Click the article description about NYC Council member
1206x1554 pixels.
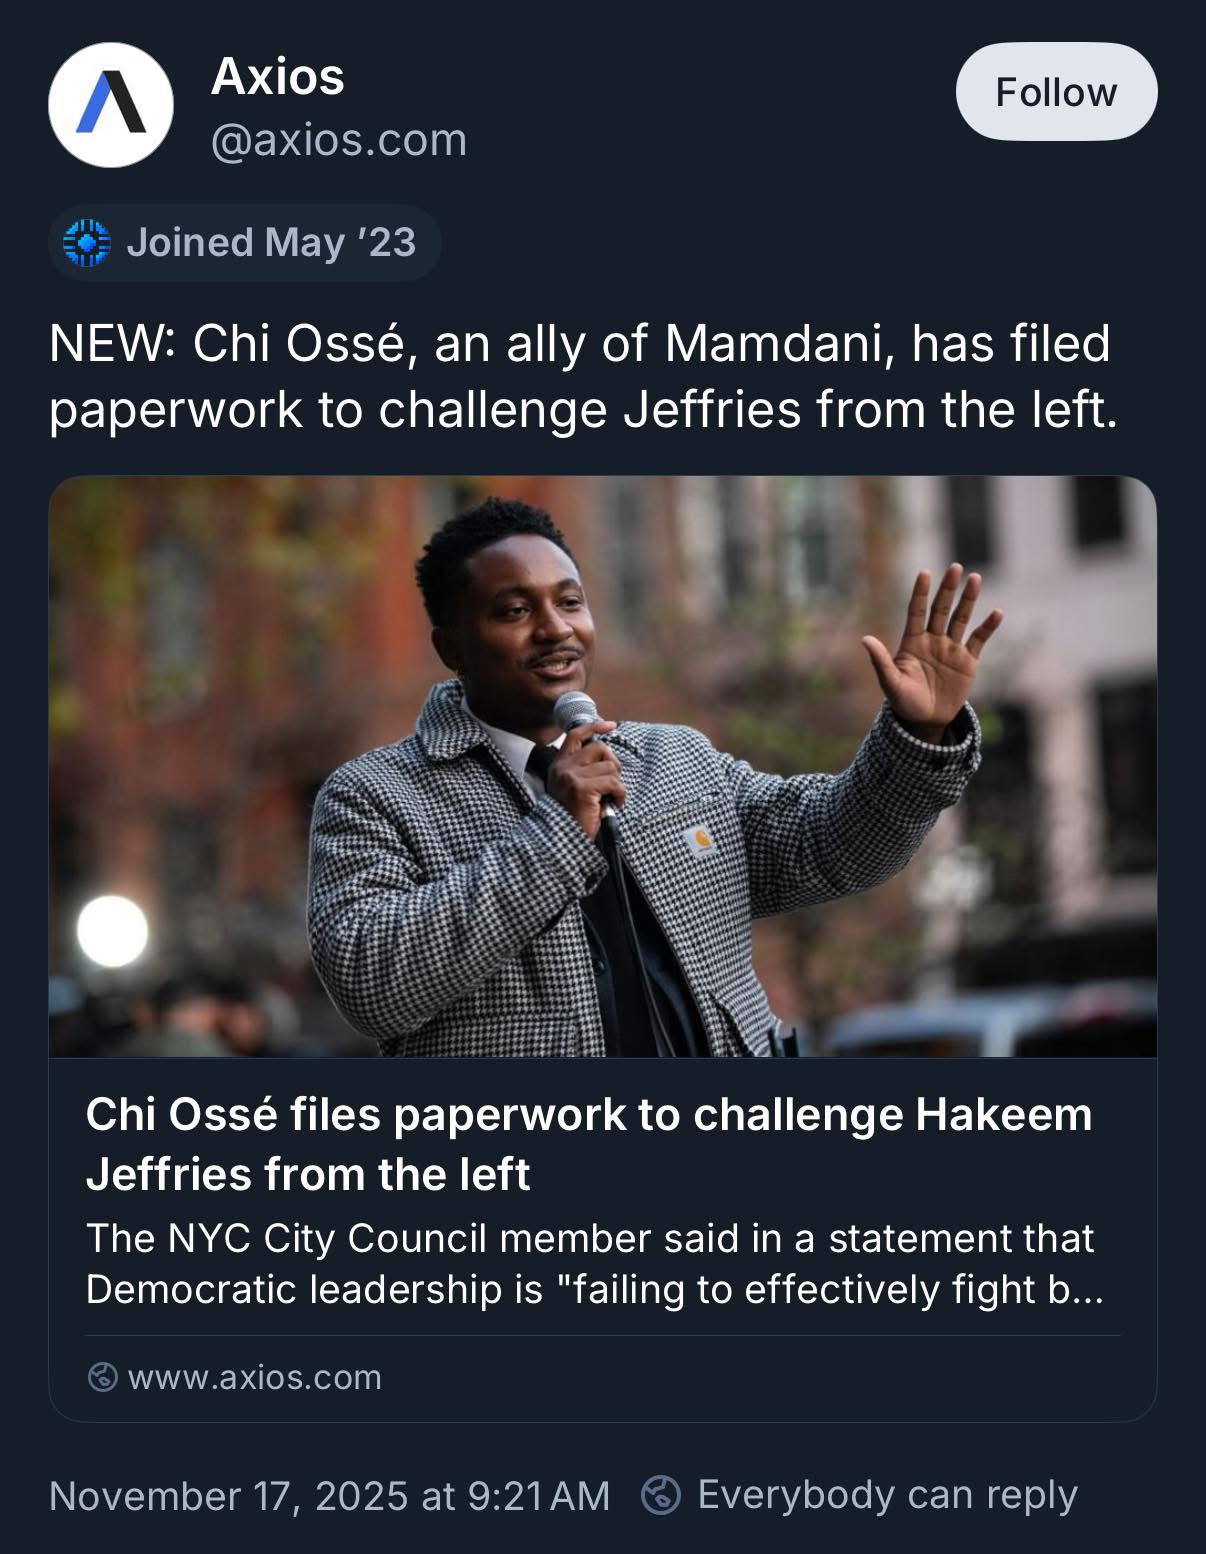click(x=595, y=1264)
